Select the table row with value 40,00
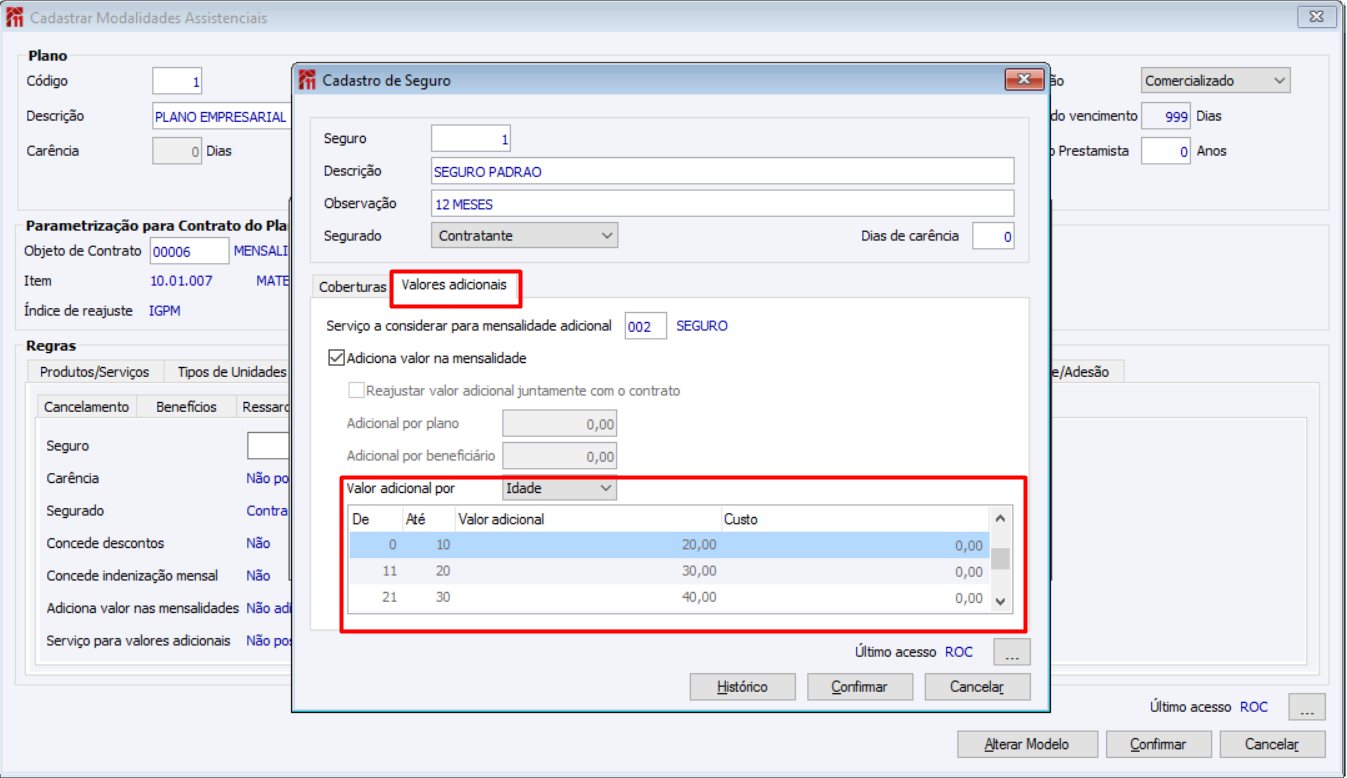 pos(668,597)
